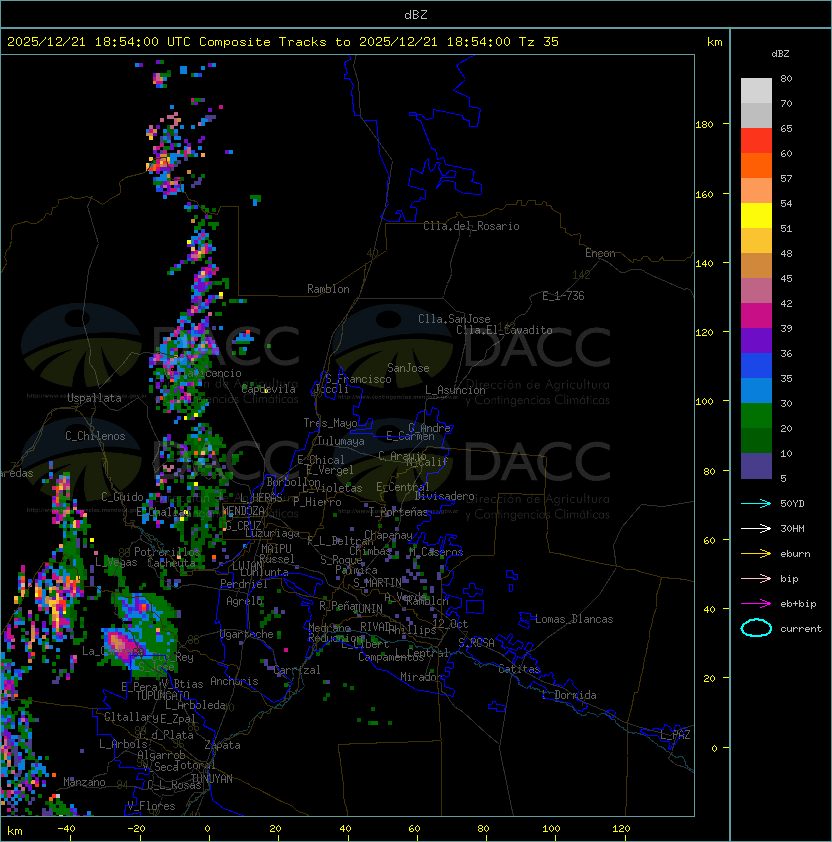Click the C_Chilenos label
Viewport: 832px width, 842px height.
click(x=95, y=436)
